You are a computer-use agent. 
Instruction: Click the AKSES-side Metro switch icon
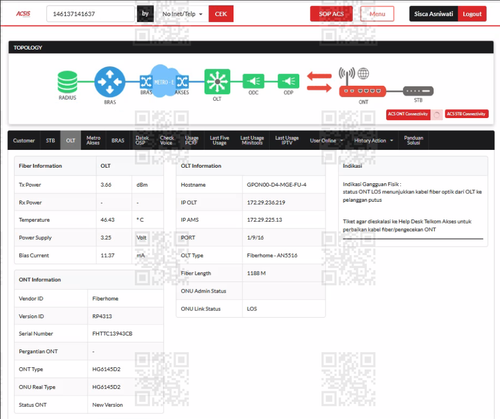click(x=183, y=82)
